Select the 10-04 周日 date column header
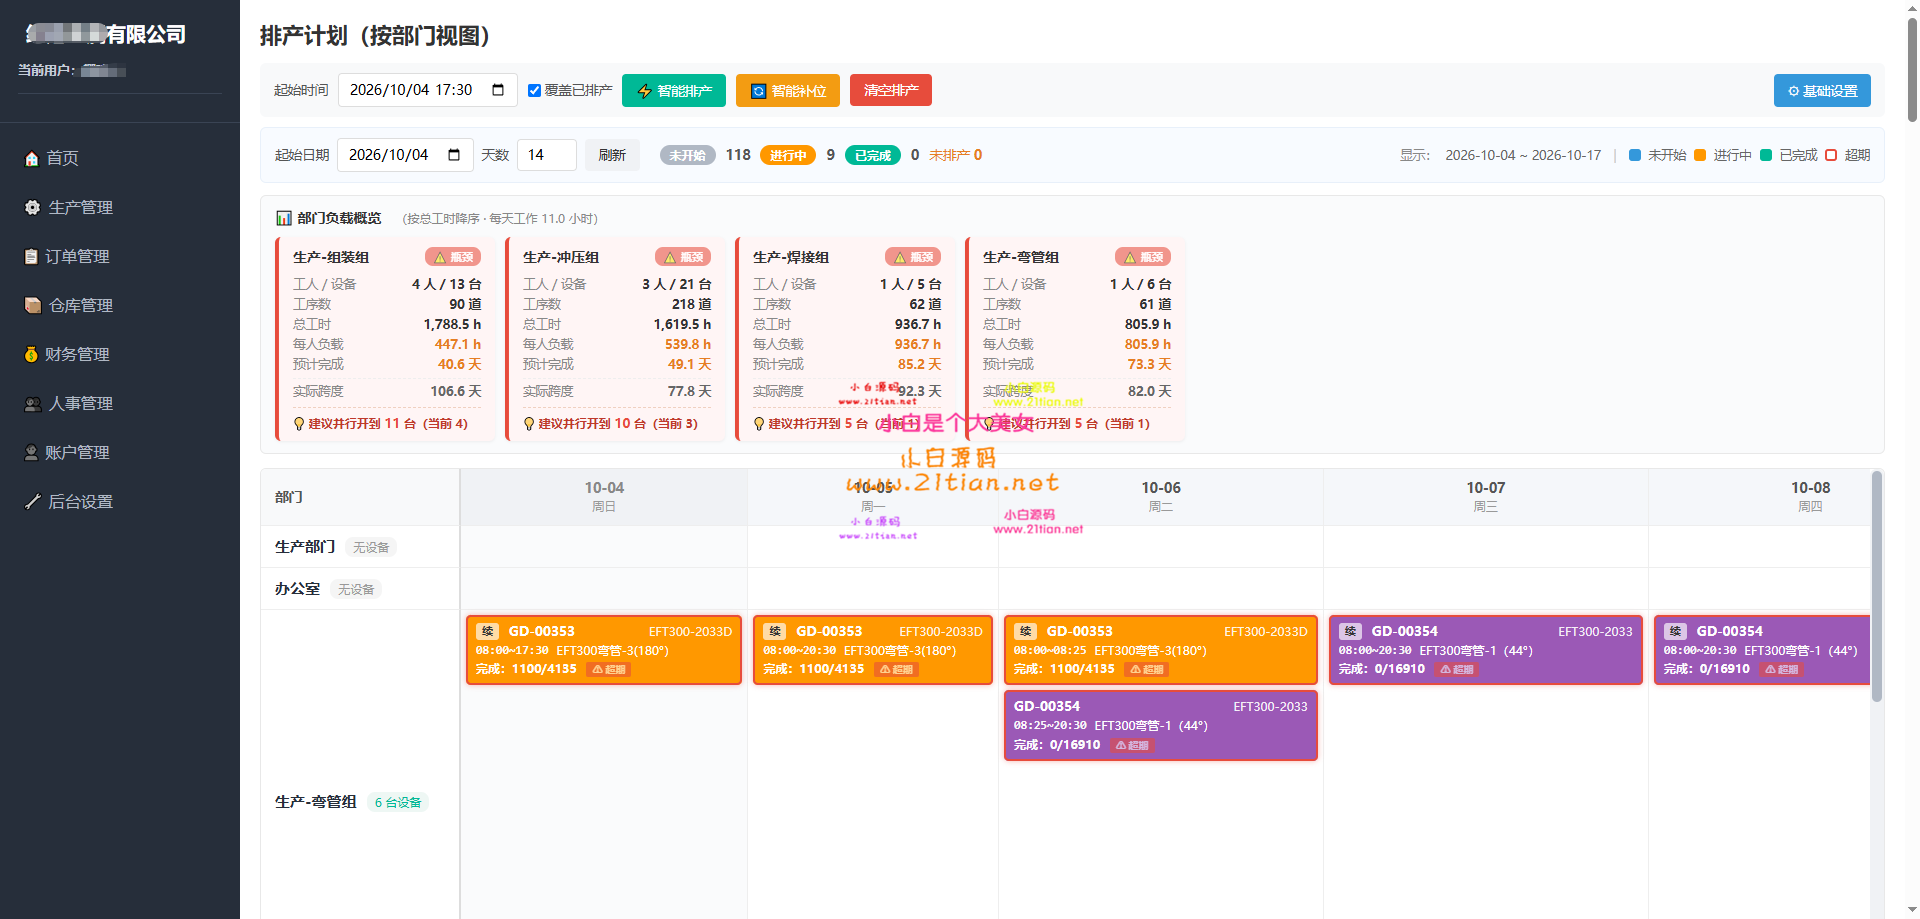The image size is (1920, 919). coord(604,496)
